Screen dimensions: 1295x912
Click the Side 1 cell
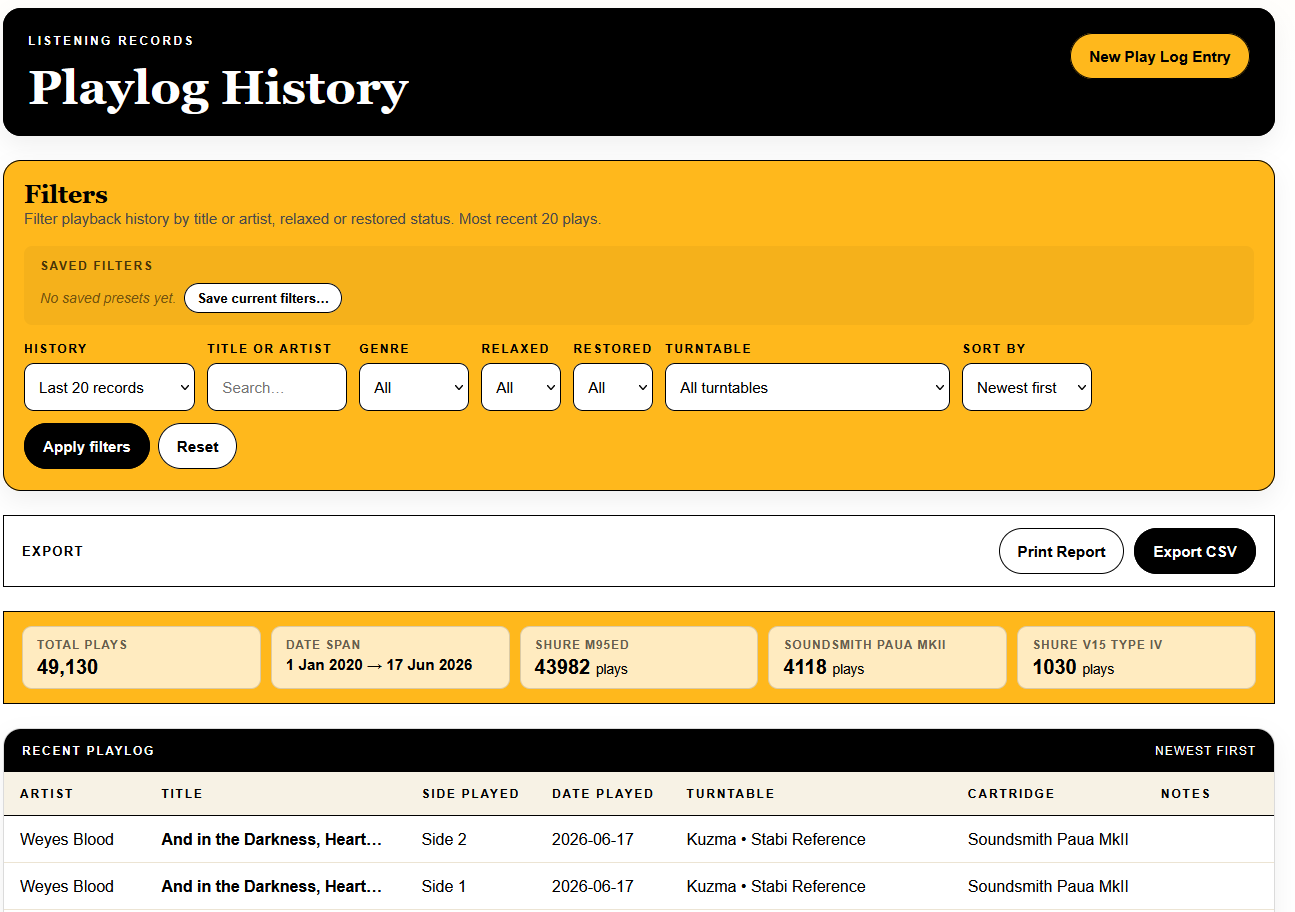pos(444,886)
